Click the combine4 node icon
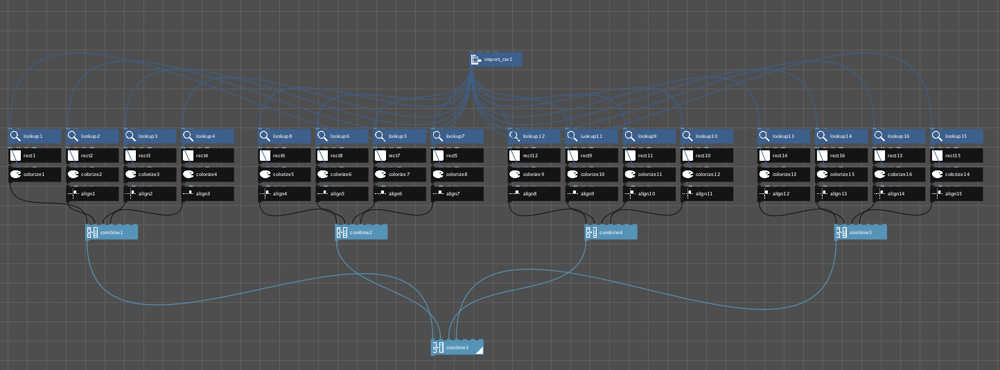Image resolution: width=1000 pixels, height=370 pixels. (591, 233)
